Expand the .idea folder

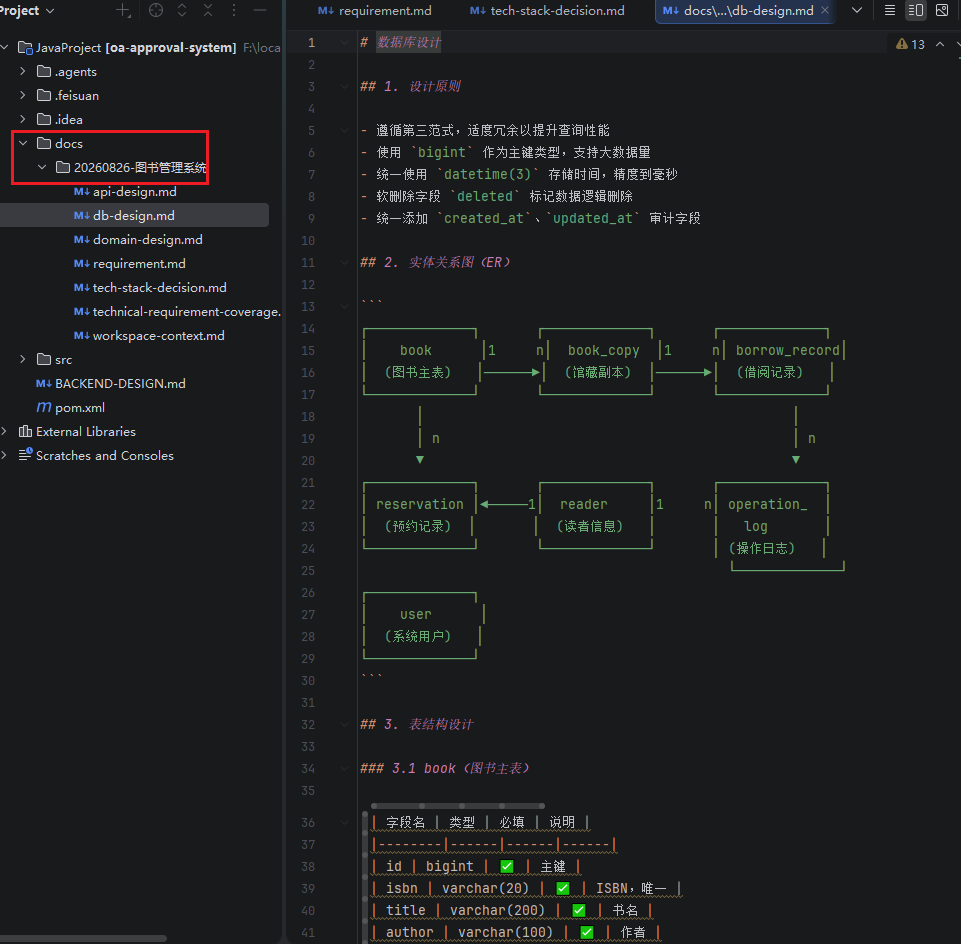[x=23, y=119]
